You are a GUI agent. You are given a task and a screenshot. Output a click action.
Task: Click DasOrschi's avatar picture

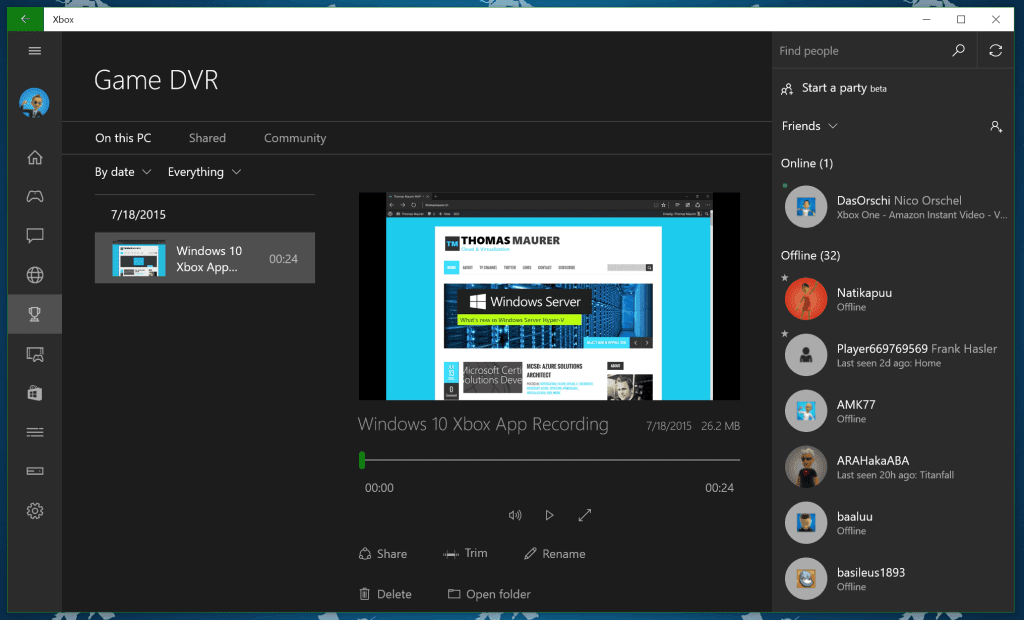(806, 206)
